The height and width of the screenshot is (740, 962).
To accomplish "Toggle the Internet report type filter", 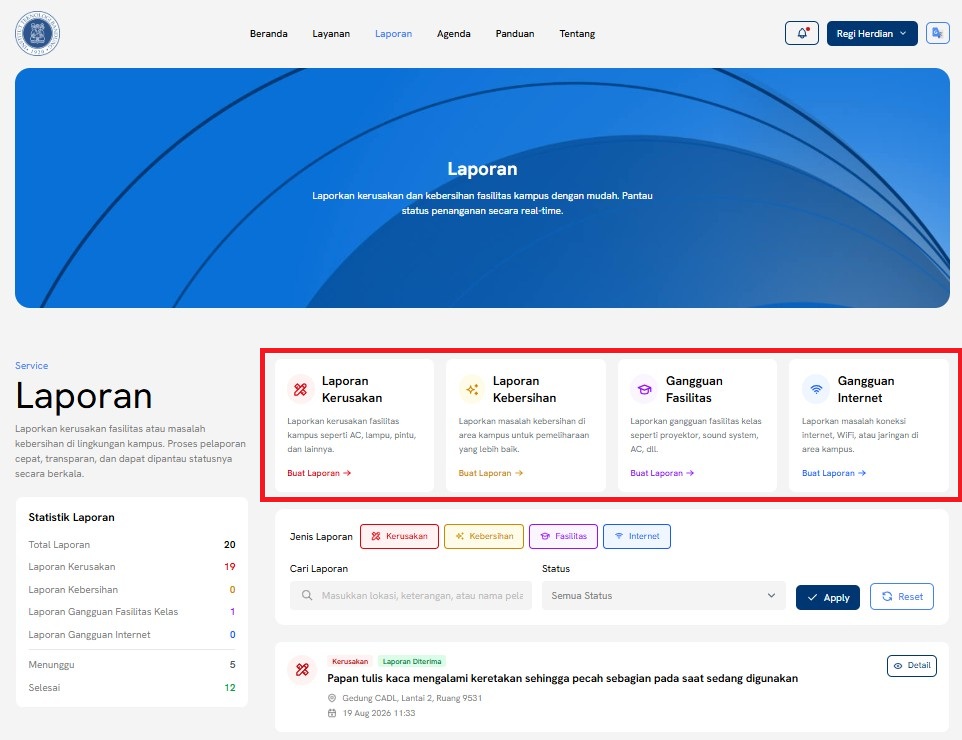I will (637, 536).
